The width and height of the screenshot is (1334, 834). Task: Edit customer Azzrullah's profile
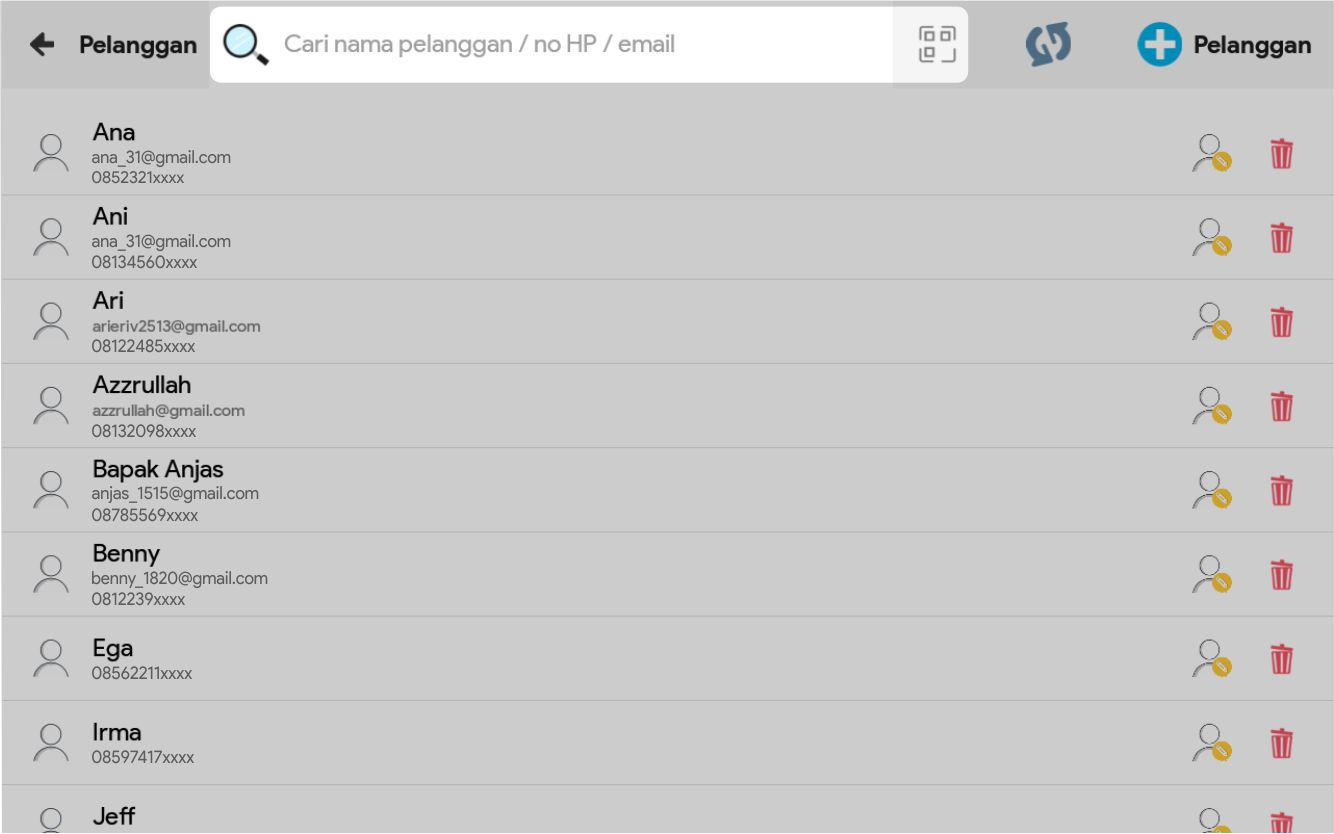1211,406
